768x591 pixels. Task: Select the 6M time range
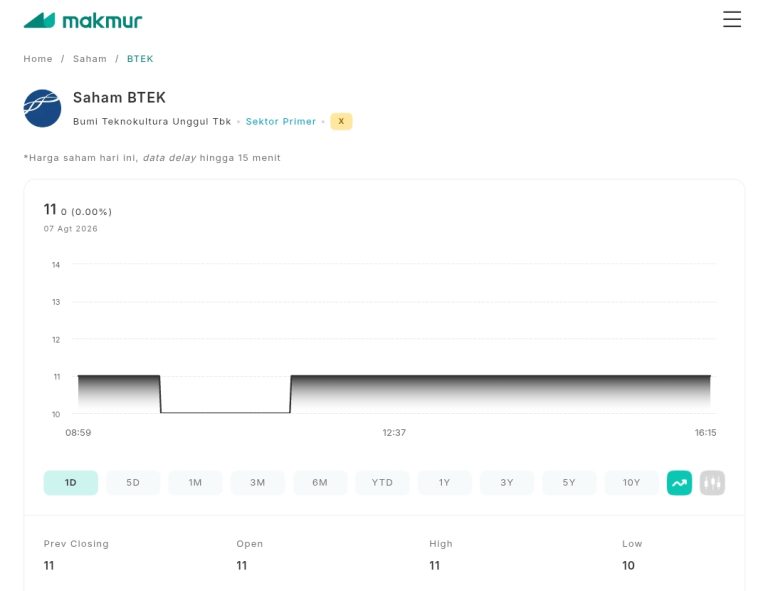[x=320, y=483]
